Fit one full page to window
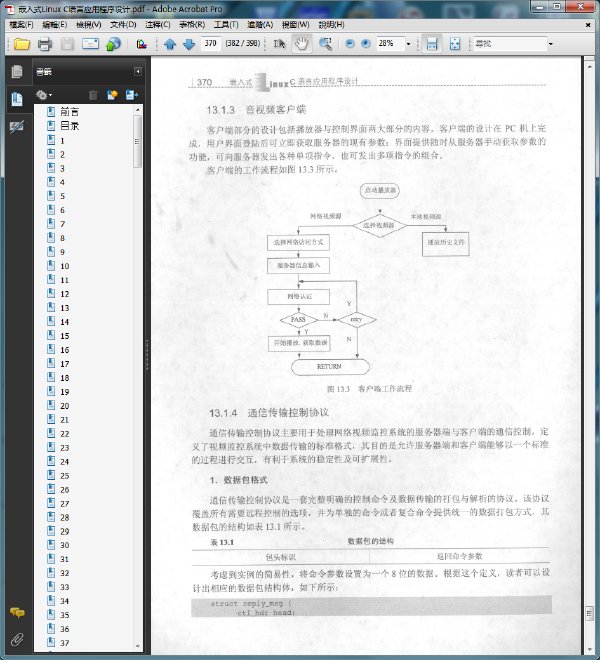This screenshot has width=600, height=660. (x=454, y=44)
